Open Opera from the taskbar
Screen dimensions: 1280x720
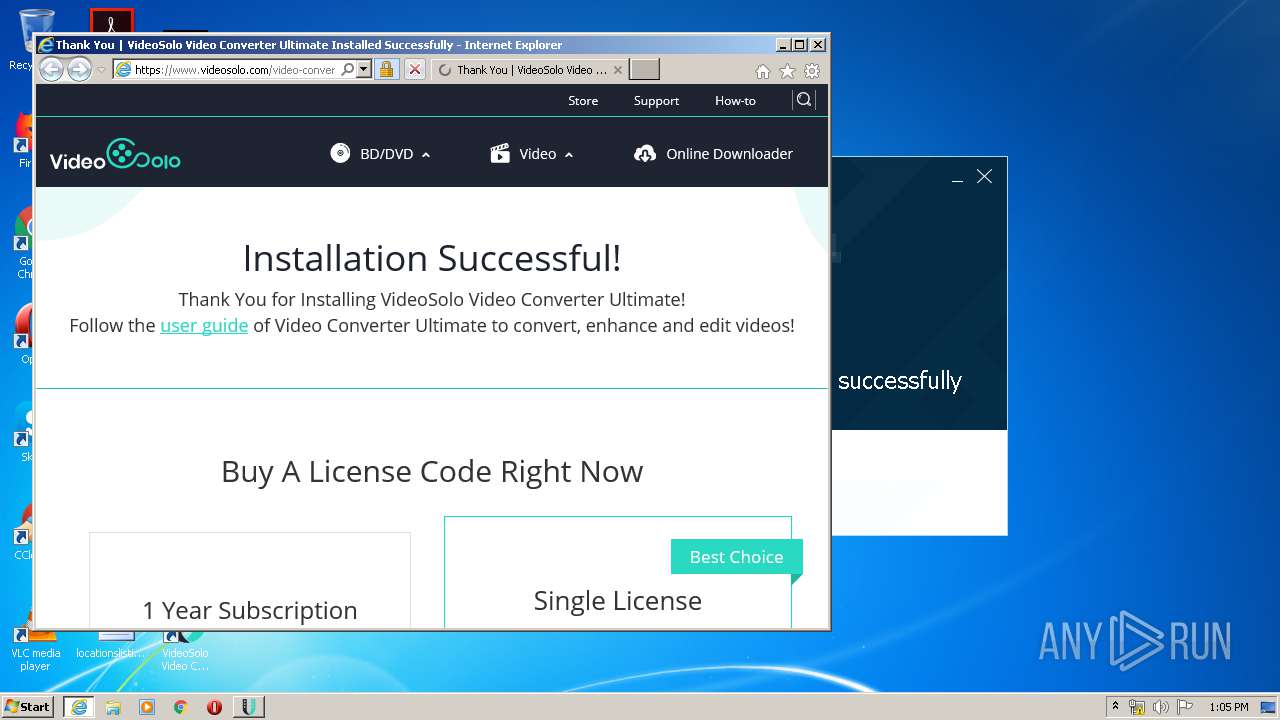click(x=214, y=707)
